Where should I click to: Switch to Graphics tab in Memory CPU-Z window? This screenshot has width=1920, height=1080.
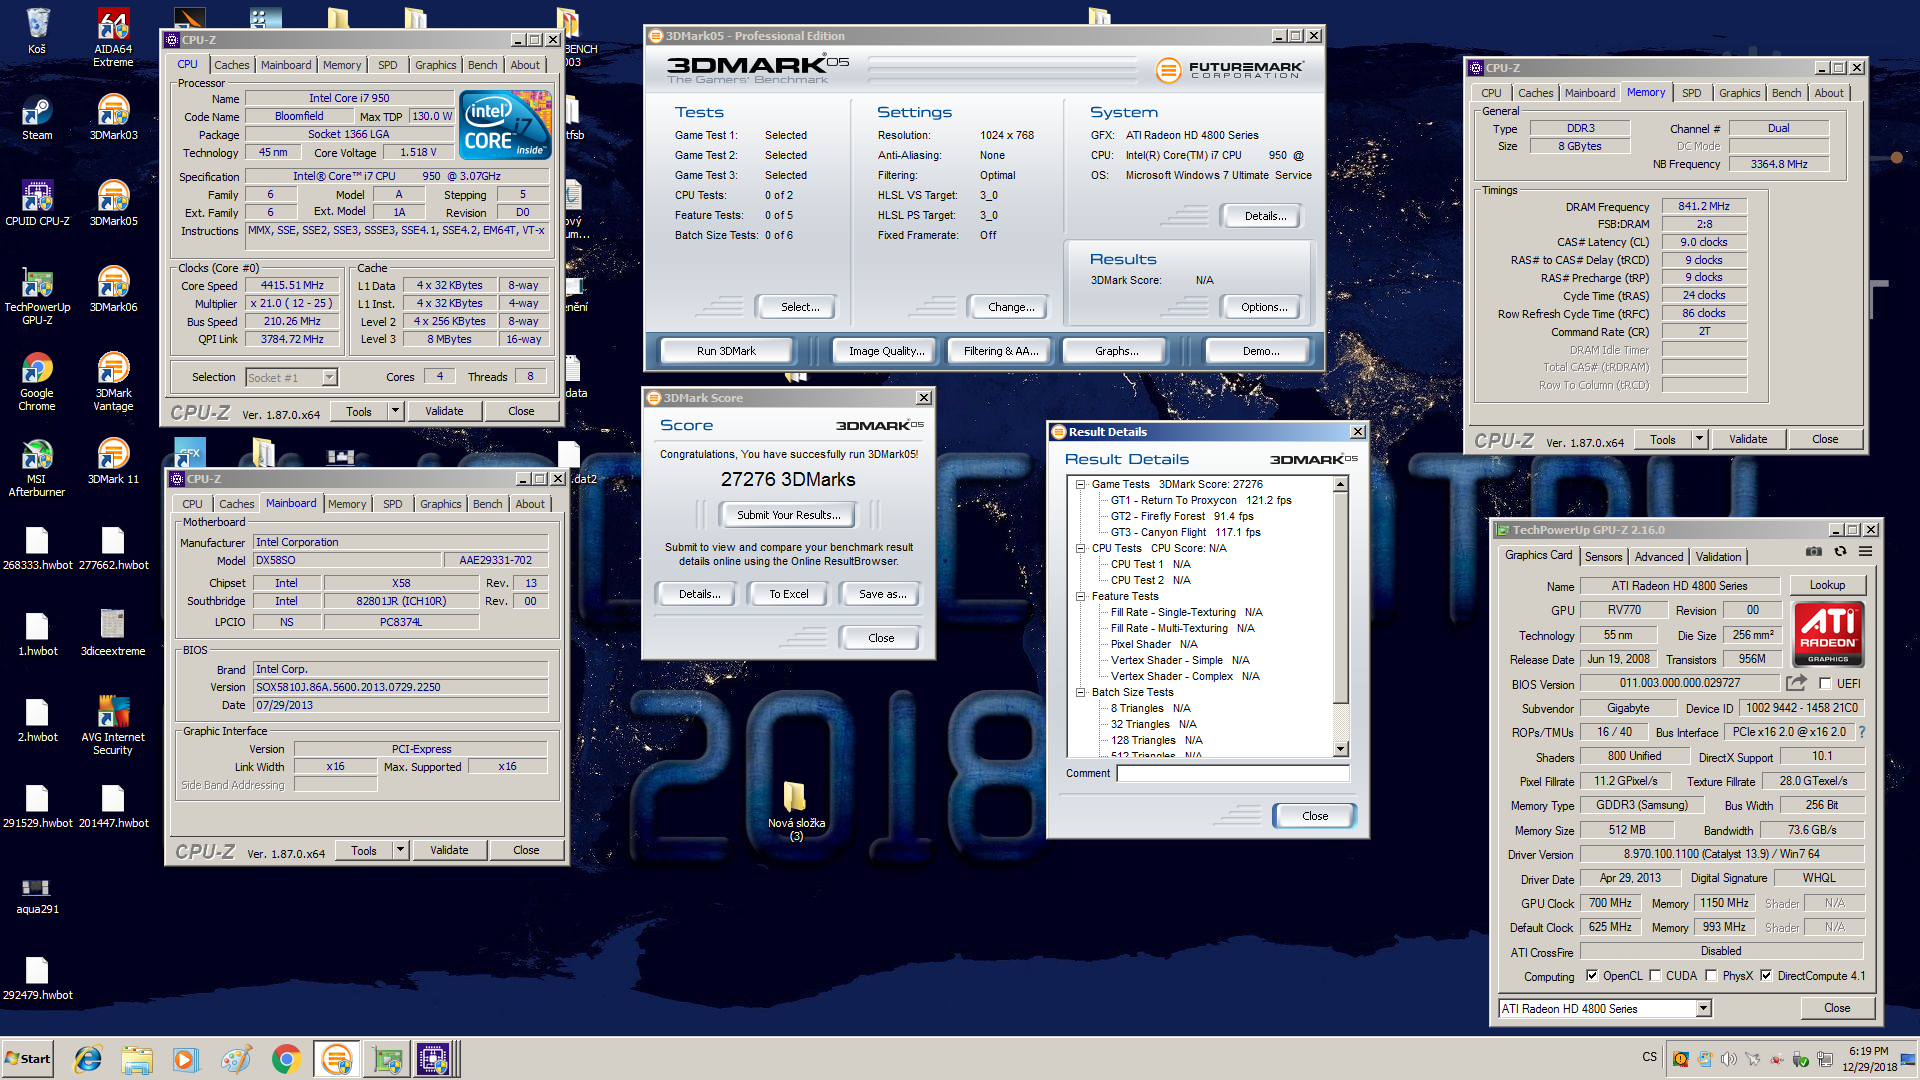[1739, 93]
